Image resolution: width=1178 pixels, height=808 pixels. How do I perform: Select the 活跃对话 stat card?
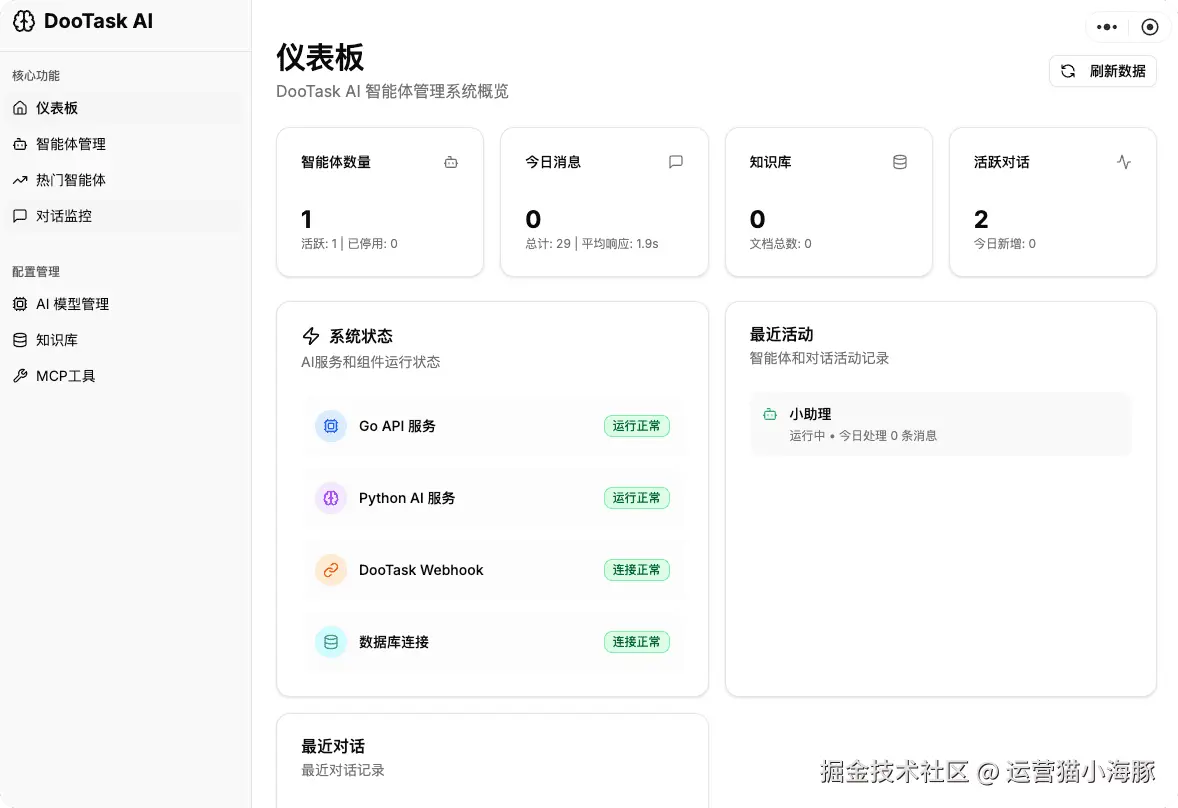1053,202
